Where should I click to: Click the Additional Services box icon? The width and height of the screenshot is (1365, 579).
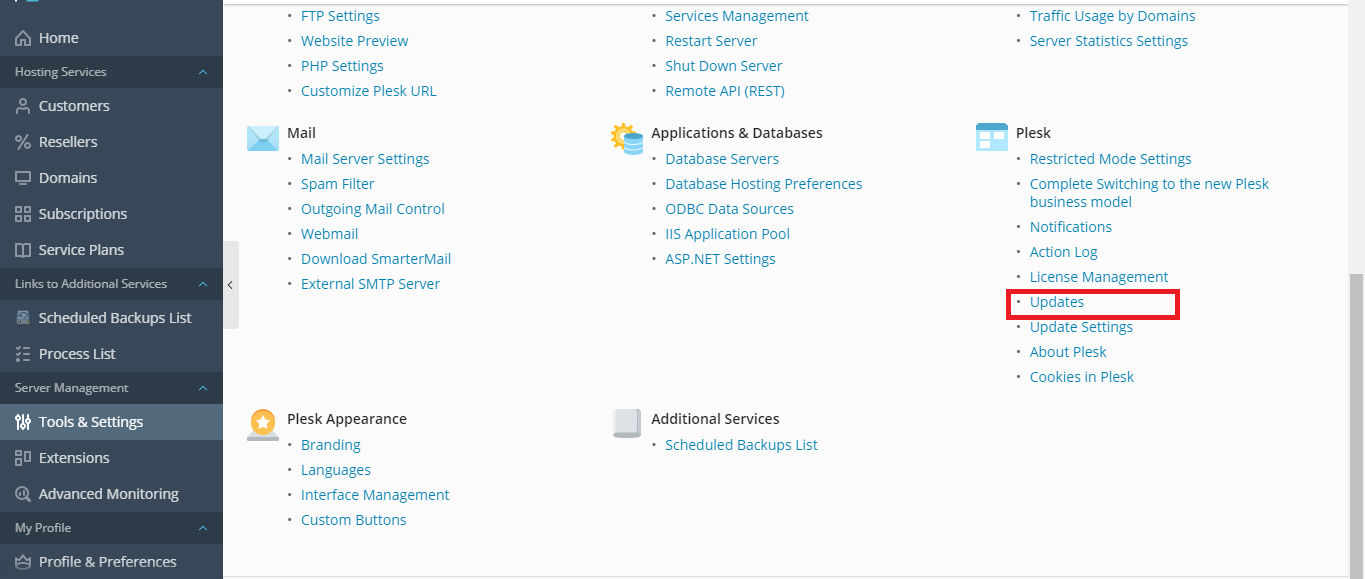point(627,423)
